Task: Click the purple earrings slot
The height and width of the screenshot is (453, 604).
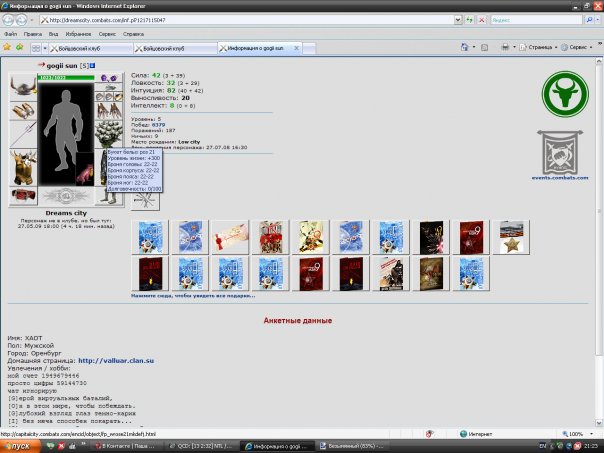Action: pos(109,78)
